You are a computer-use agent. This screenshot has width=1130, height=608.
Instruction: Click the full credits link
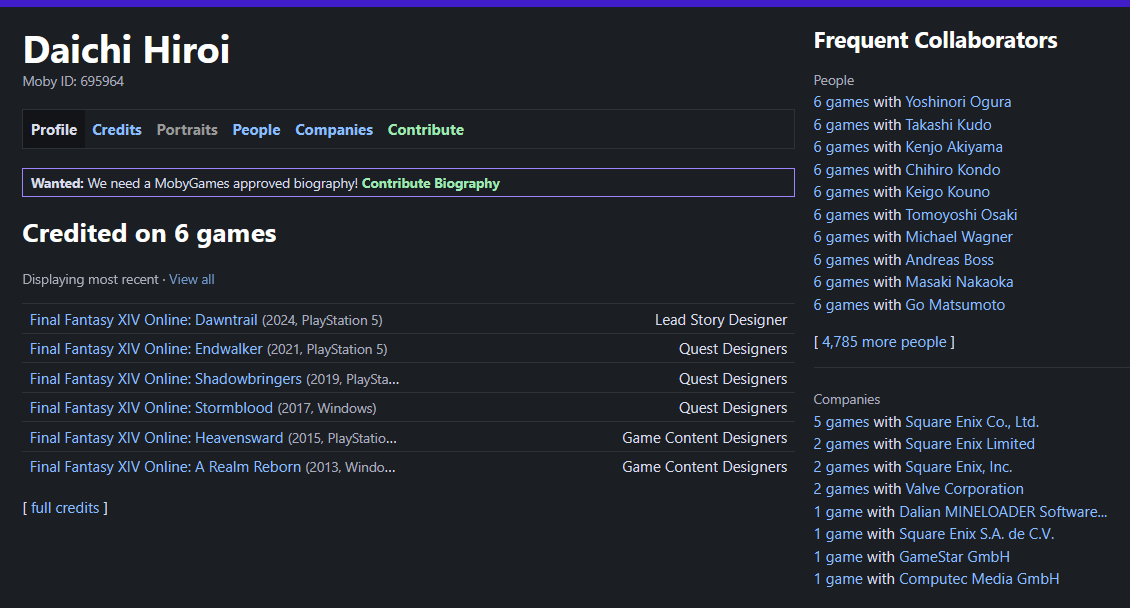pos(65,508)
